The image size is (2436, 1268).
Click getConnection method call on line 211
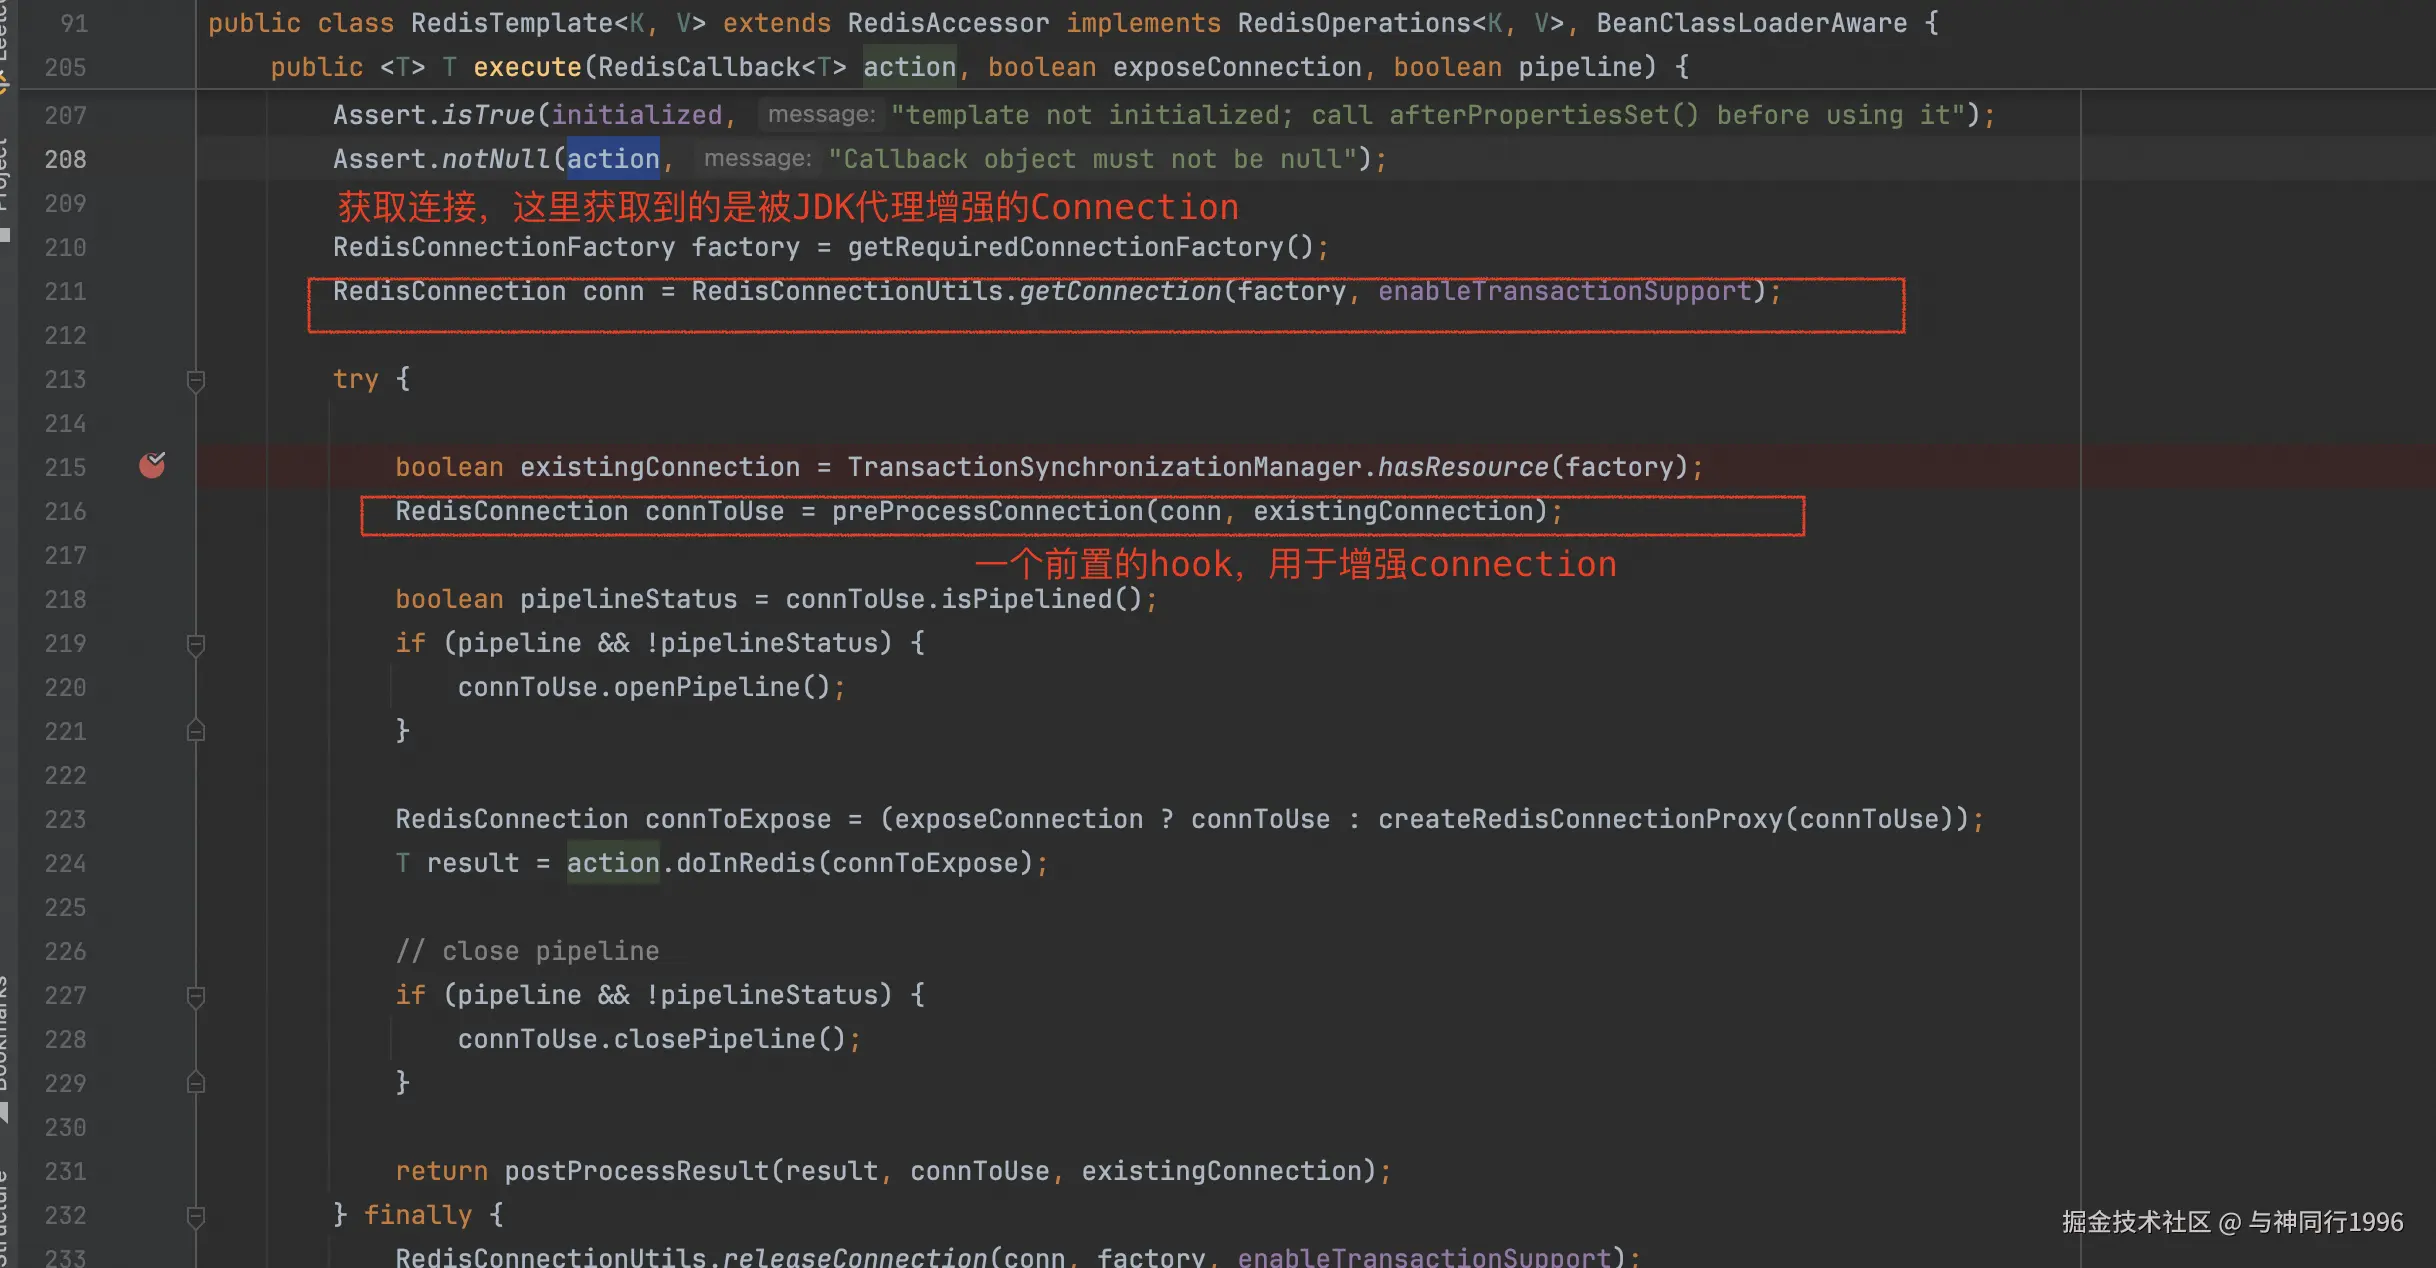1119,291
